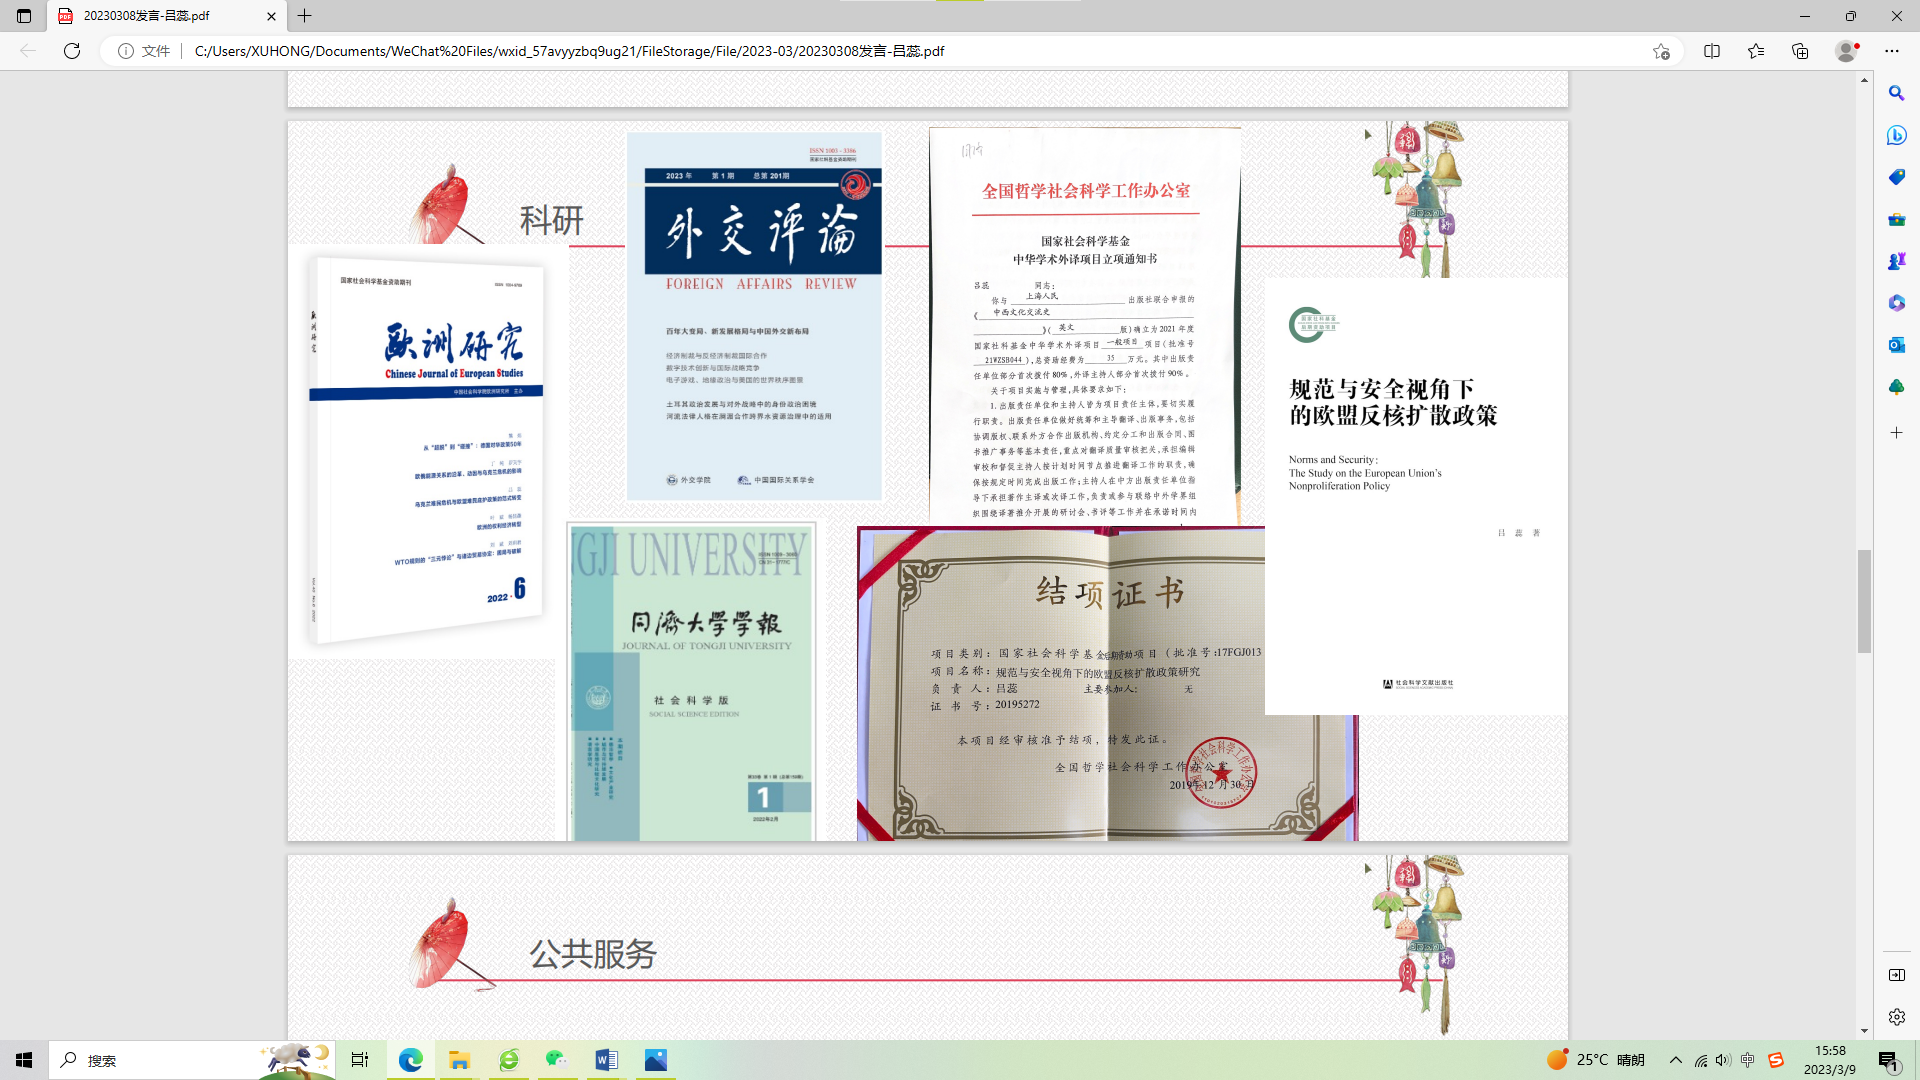Open a new tab
The image size is (1920, 1080).
tap(305, 16)
